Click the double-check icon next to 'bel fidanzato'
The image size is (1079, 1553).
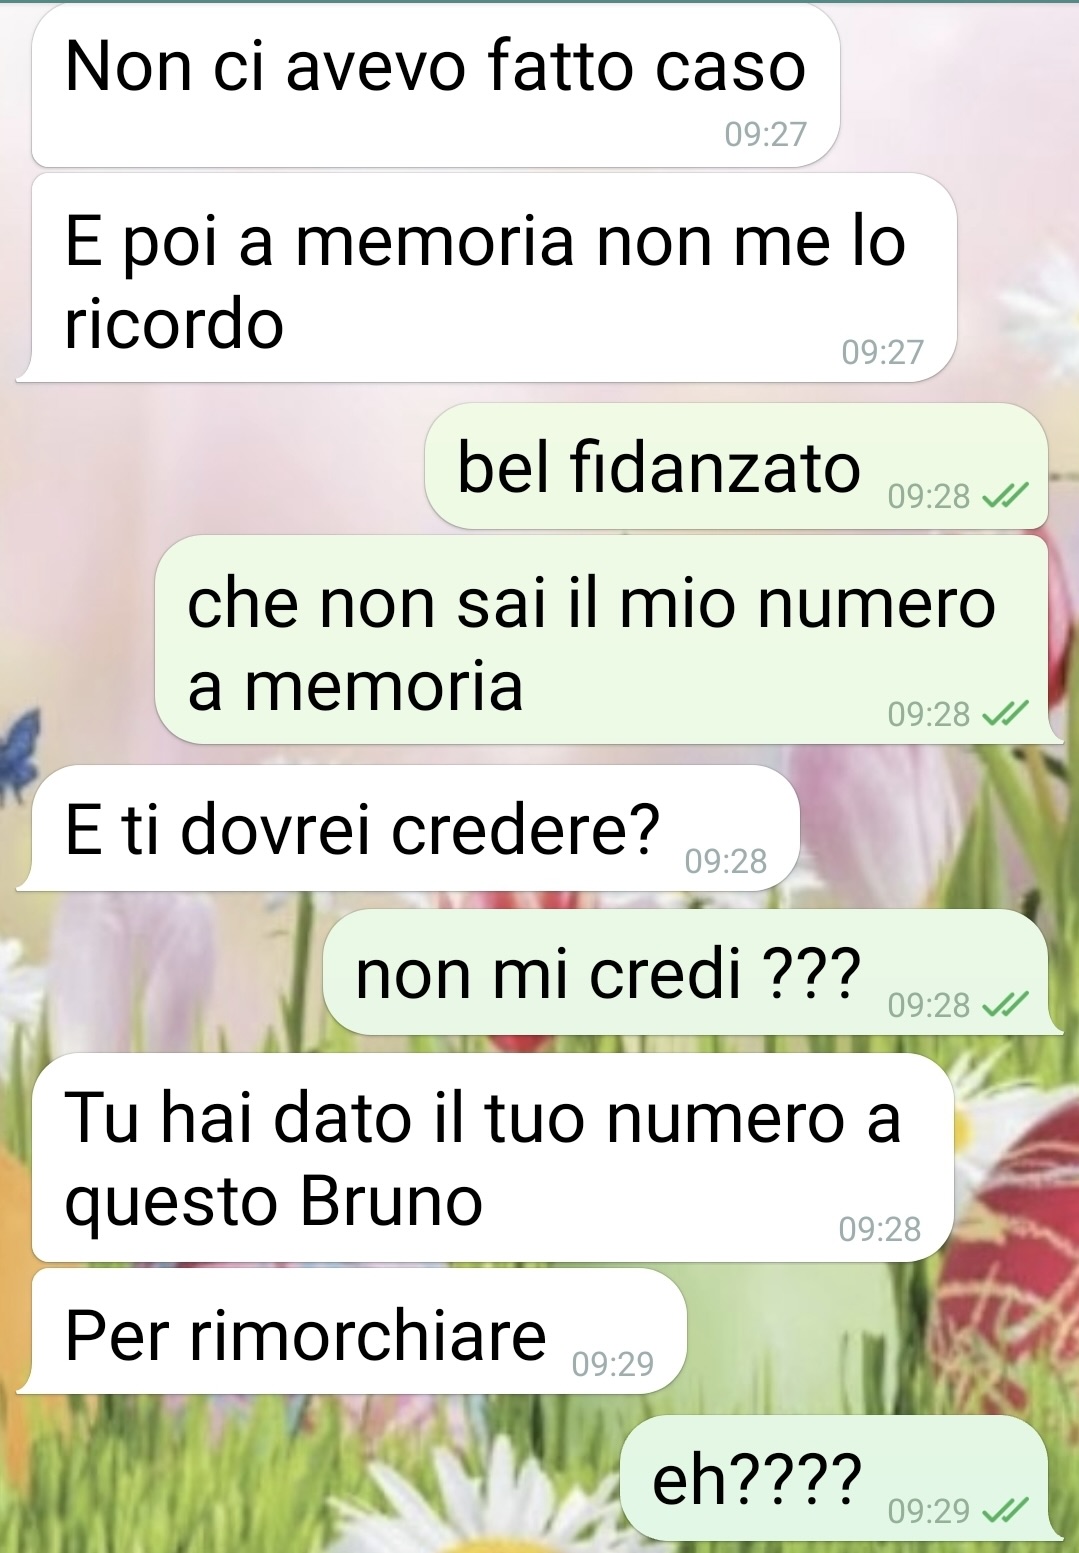[x=1005, y=495]
